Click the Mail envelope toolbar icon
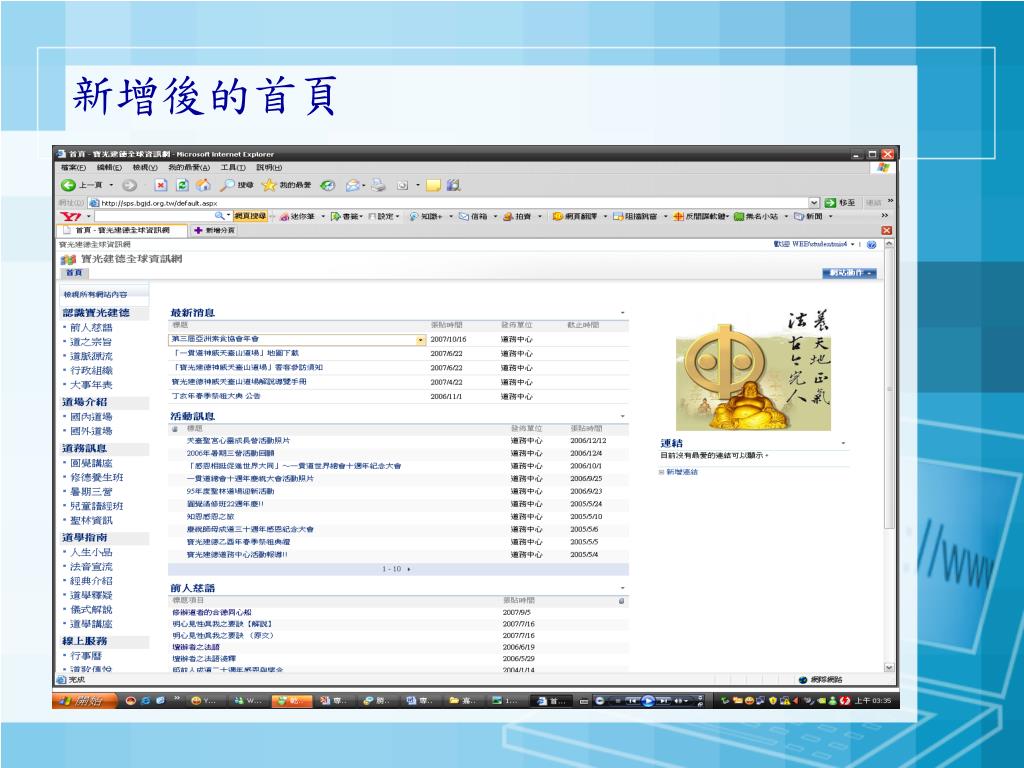The width and height of the screenshot is (1024, 768). [353, 185]
